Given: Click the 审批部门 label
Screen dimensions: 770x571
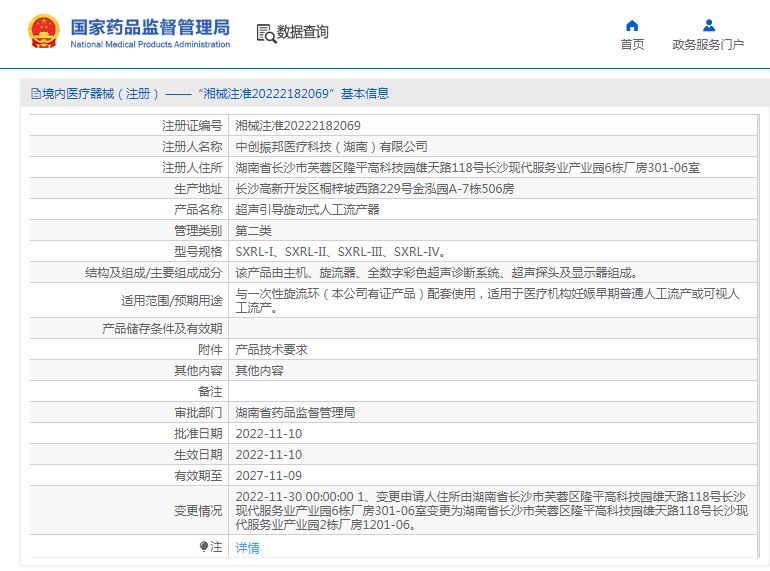Looking at the screenshot, I should 198,413.
